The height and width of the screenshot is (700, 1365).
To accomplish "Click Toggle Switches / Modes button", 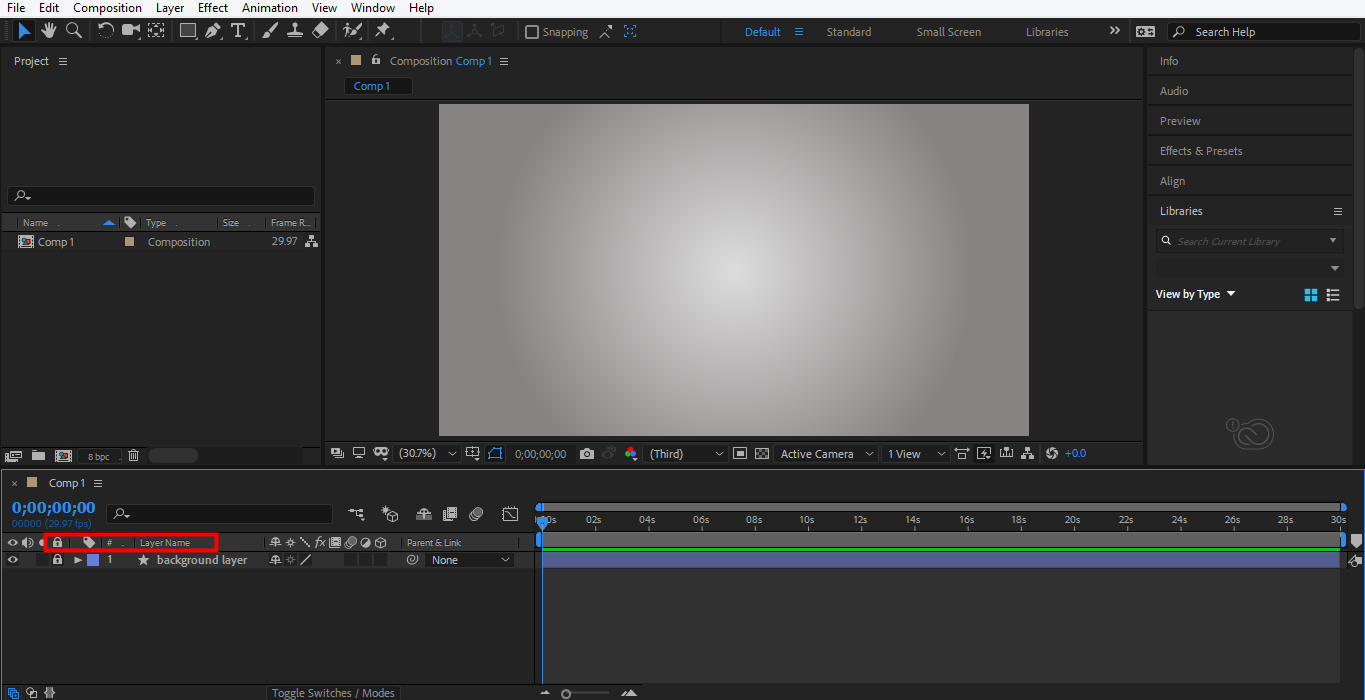I will coord(333,693).
